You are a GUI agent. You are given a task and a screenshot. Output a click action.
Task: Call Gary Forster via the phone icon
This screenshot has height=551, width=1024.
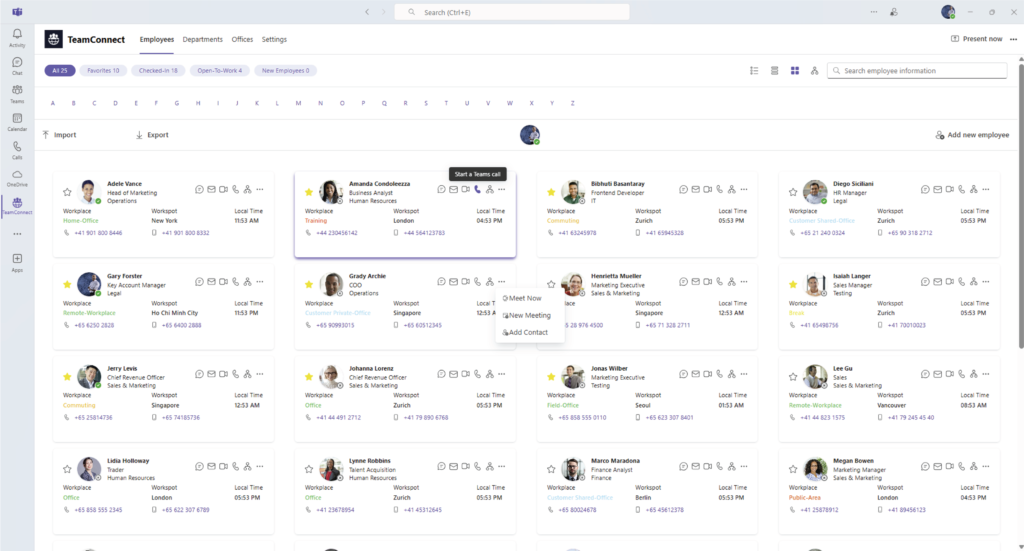pos(236,282)
